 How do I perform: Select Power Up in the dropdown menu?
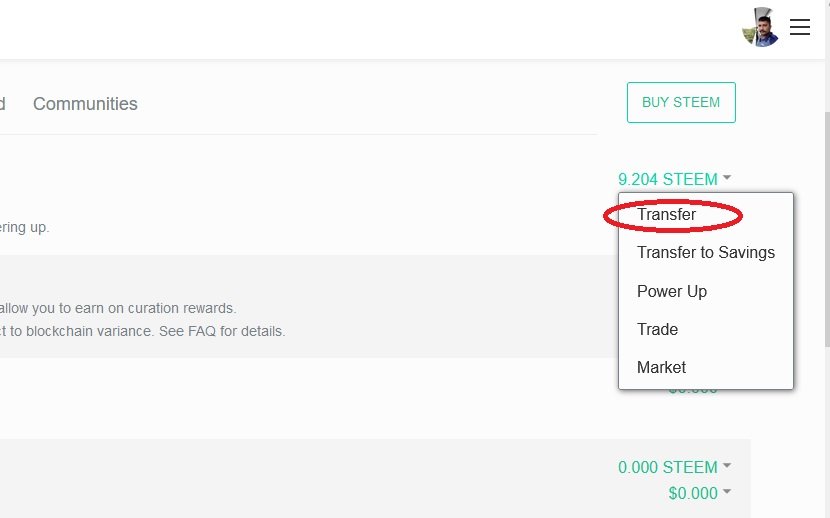click(671, 291)
